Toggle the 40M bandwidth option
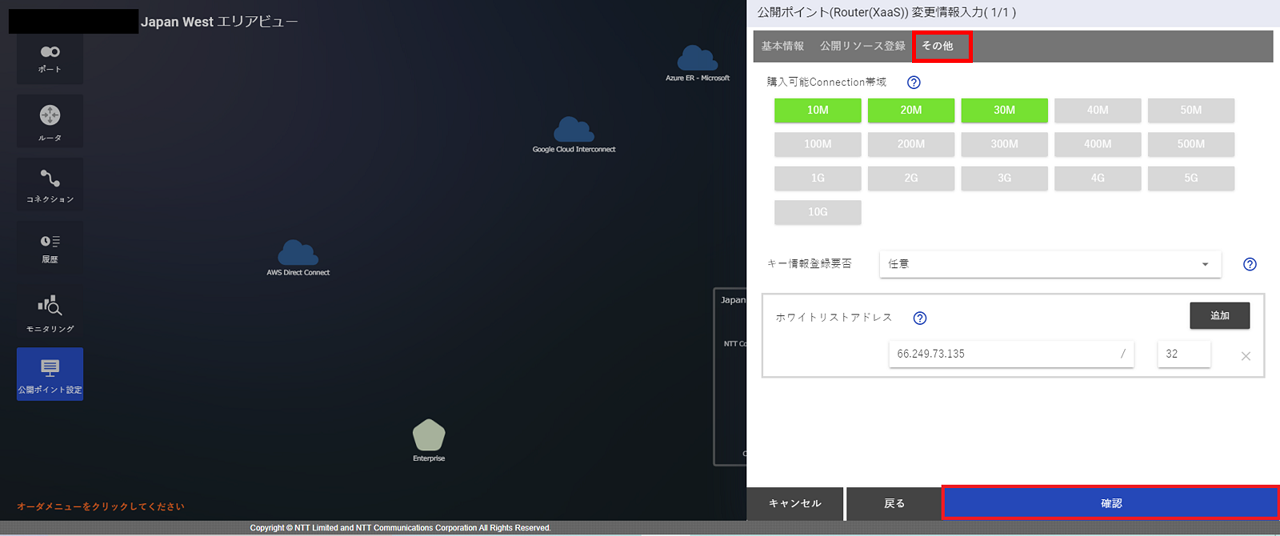1280x536 pixels. (1098, 111)
